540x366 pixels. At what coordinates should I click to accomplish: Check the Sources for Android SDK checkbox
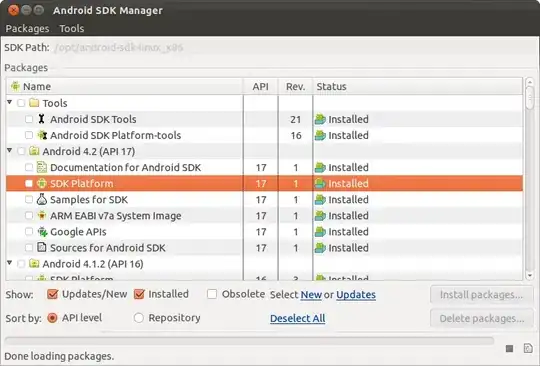click(29, 248)
